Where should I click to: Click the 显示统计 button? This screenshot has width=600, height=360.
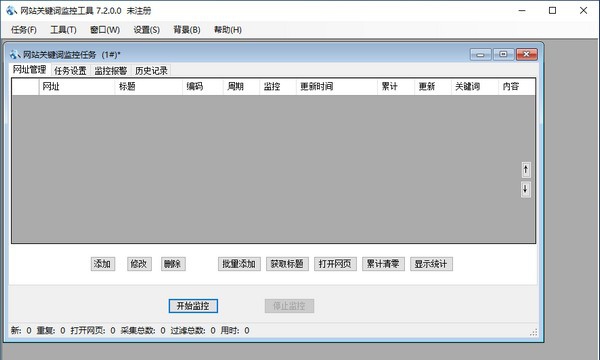point(431,264)
